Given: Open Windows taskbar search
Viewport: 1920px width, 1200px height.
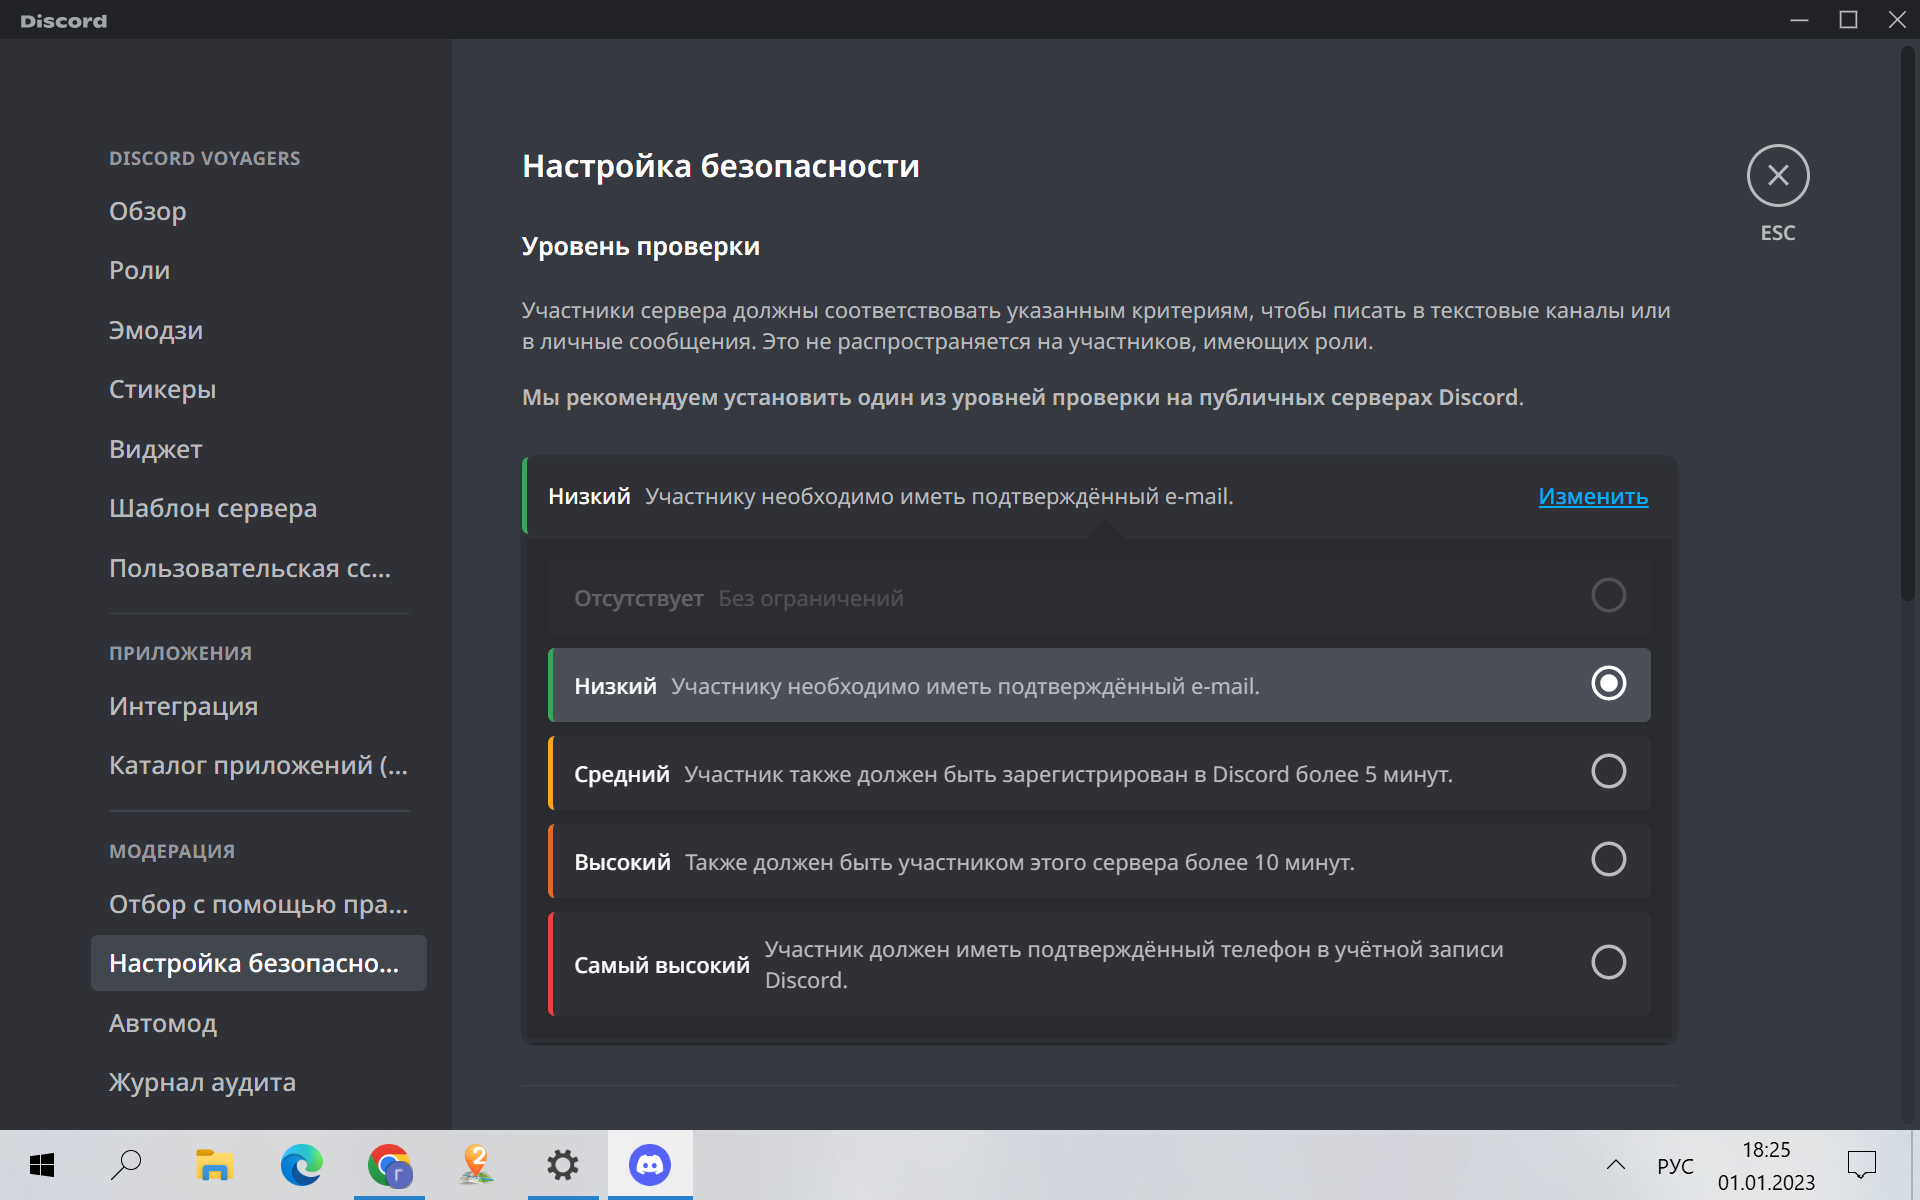Looking at the screenshot, I should (x=127, y=1165).
